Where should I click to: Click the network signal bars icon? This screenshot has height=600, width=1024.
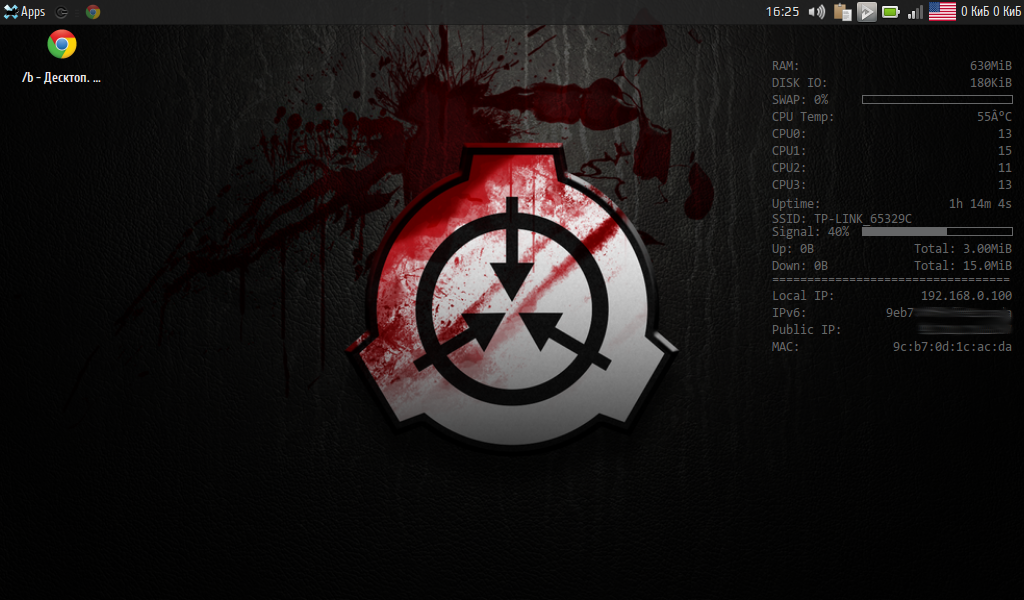tap(916, 12)
